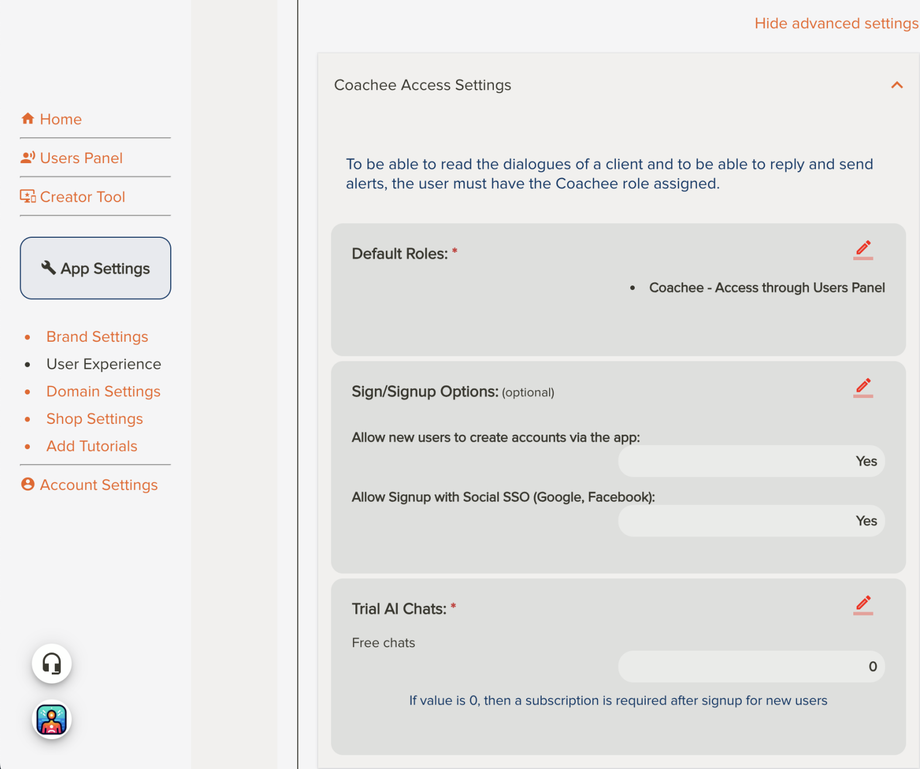
Task: Click the Creator Tool monitor icon
Action: [x=28, y=197]
